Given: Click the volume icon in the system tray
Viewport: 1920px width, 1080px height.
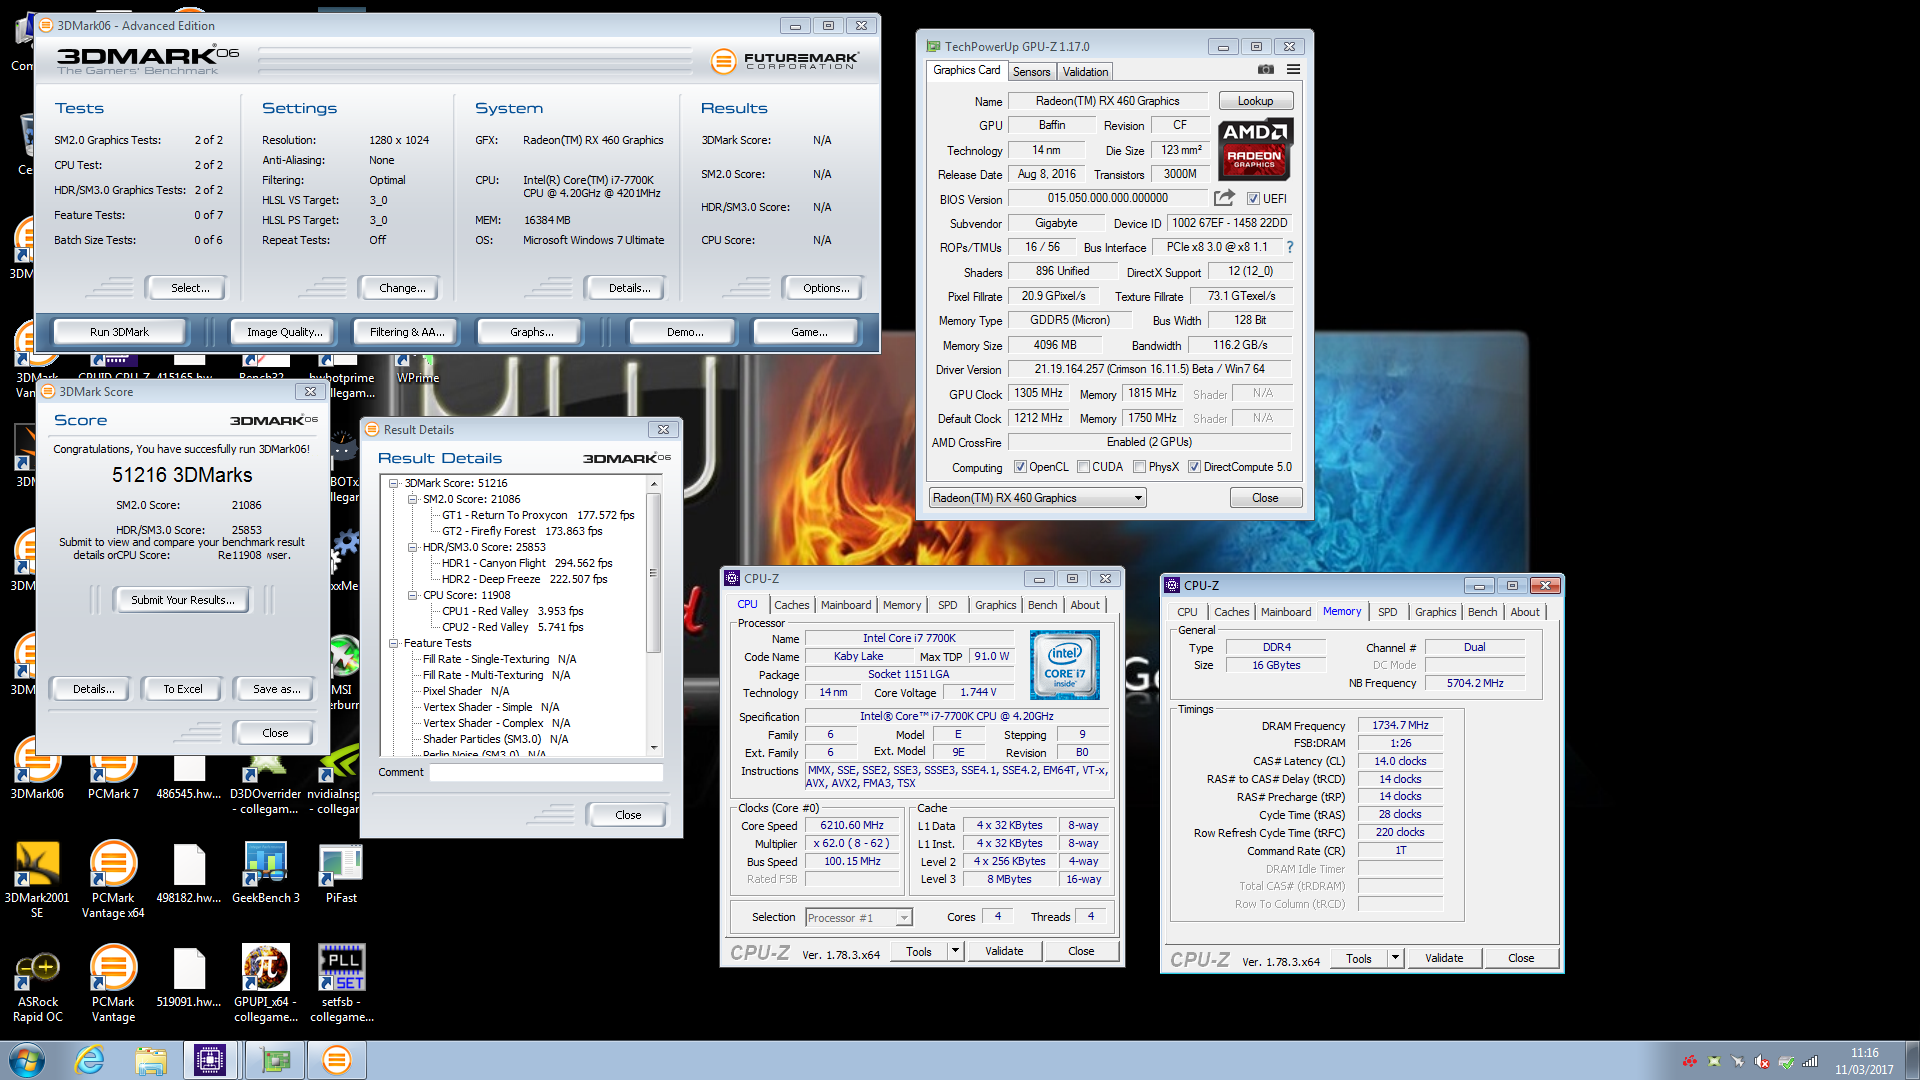Looking at the screenshot, I should click(x=1762, y=1061).
